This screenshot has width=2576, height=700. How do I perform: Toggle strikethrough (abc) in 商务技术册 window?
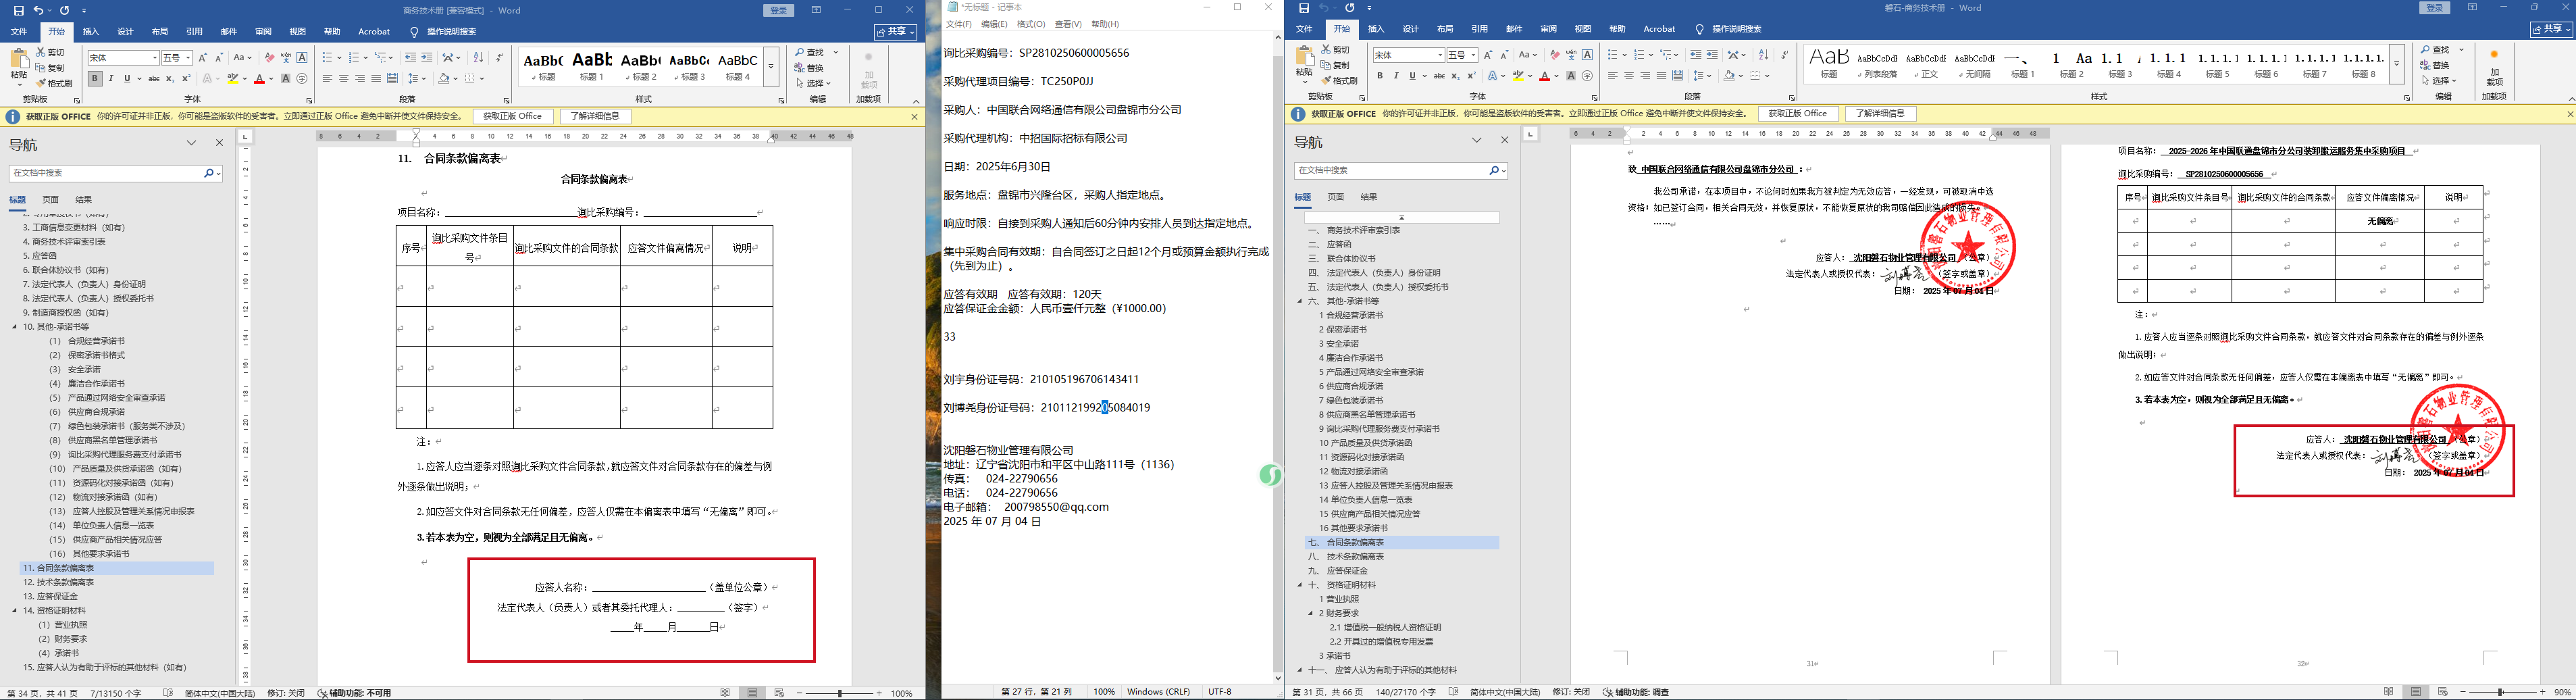[x=154, y=78]
